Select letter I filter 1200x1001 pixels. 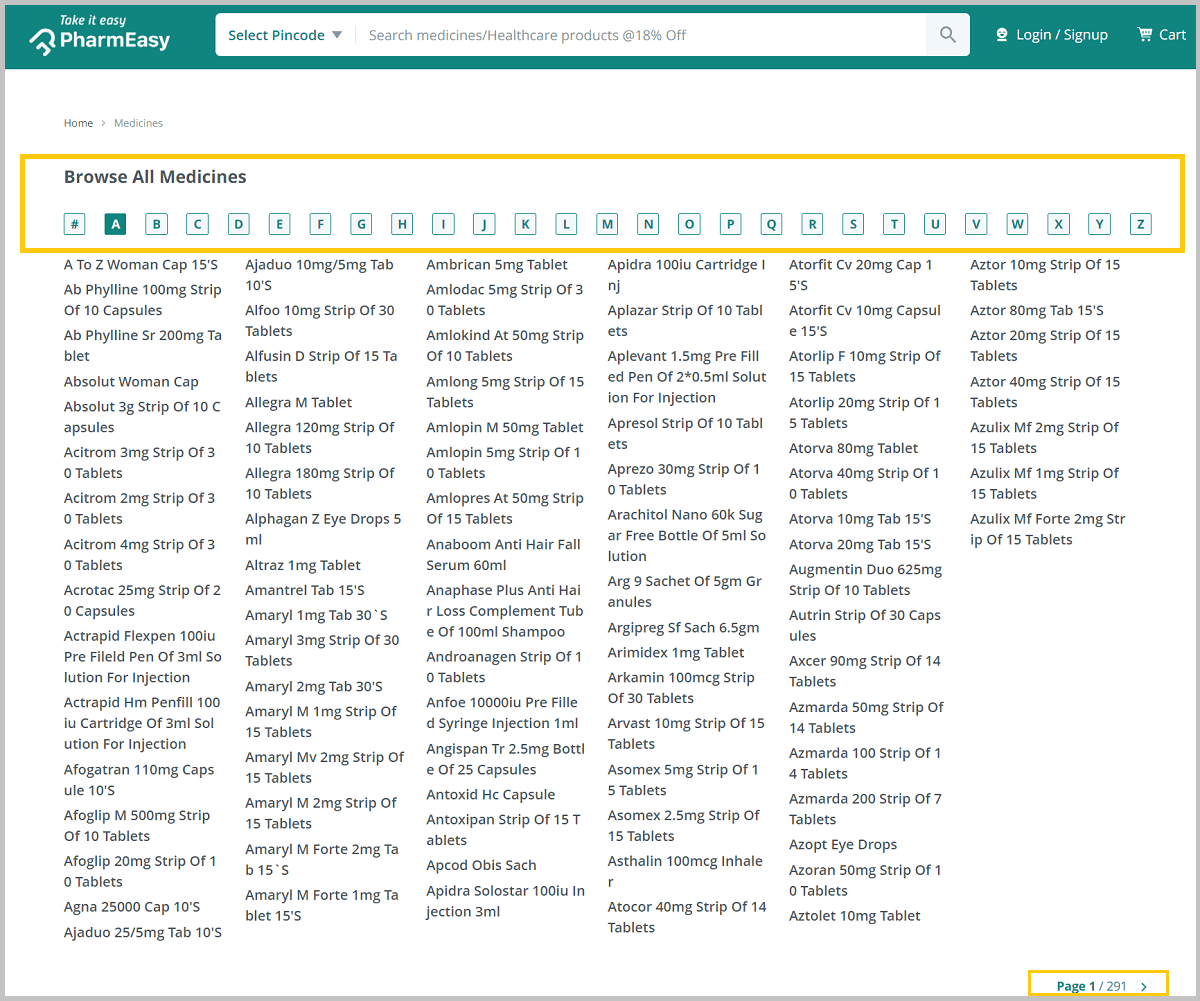[443, 224]
